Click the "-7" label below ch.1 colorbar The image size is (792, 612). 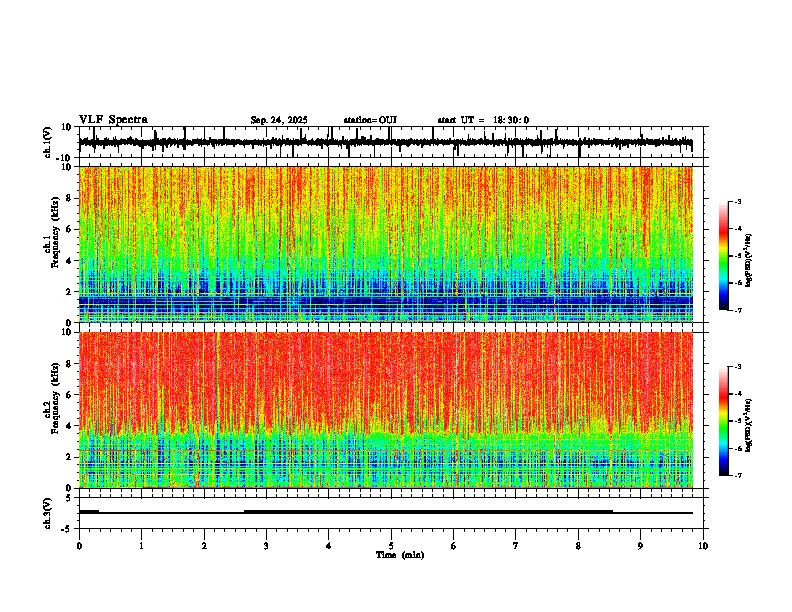[x=737, y=310]
